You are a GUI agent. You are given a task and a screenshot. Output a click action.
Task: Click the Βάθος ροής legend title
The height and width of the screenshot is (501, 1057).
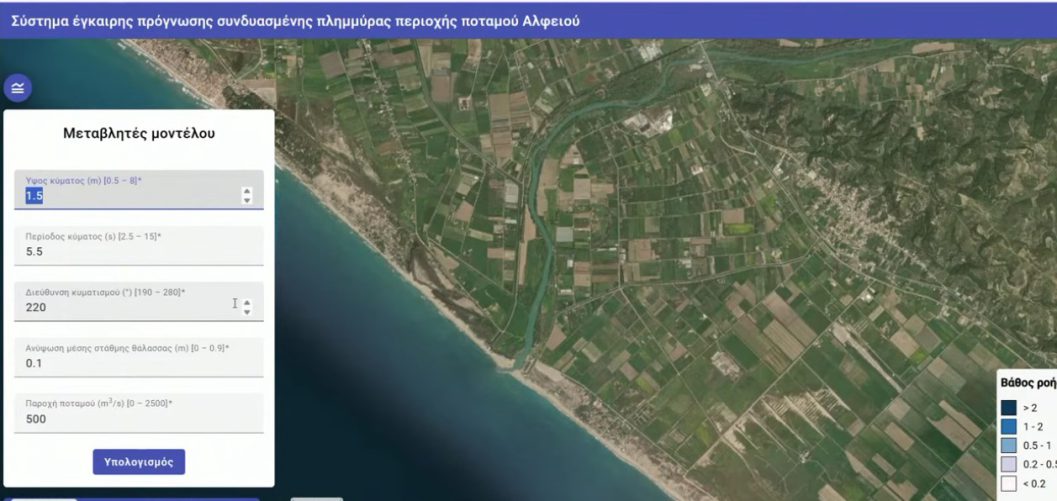pos(1027,382)
